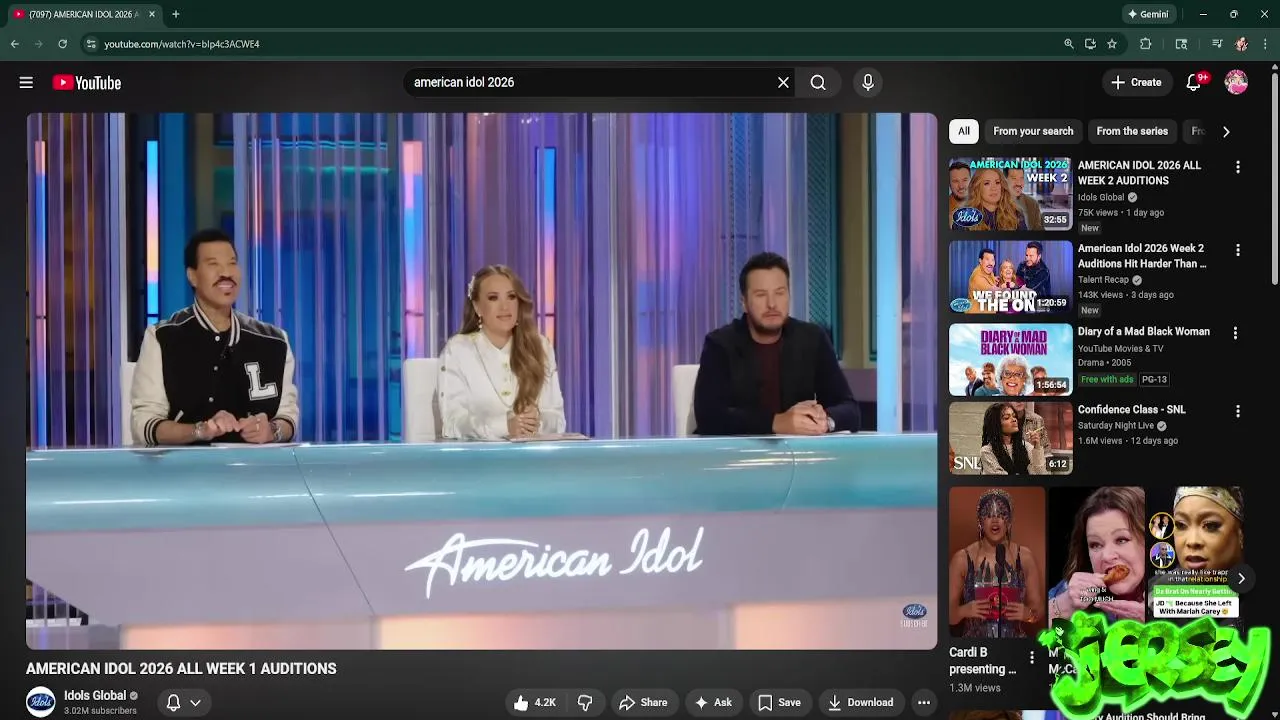The width and height of the screenshot is (1280, 720).
Task: Click the '3.02M subscribers' text
Action: coord(100,711)
